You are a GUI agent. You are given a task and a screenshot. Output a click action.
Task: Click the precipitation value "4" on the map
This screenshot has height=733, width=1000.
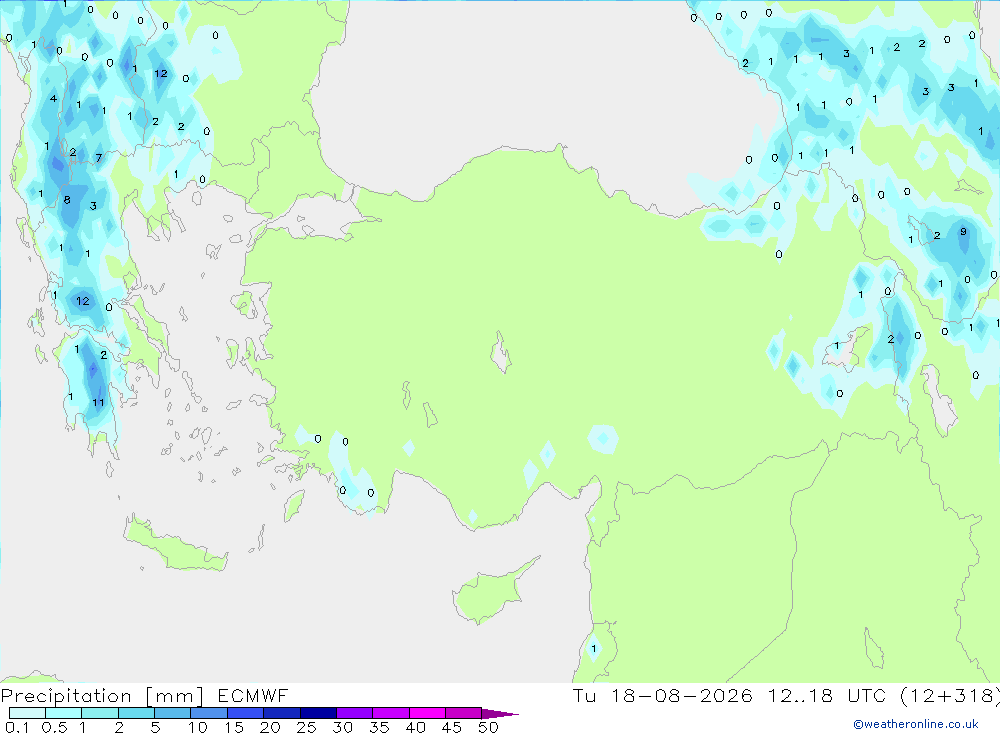coord(54,98)
